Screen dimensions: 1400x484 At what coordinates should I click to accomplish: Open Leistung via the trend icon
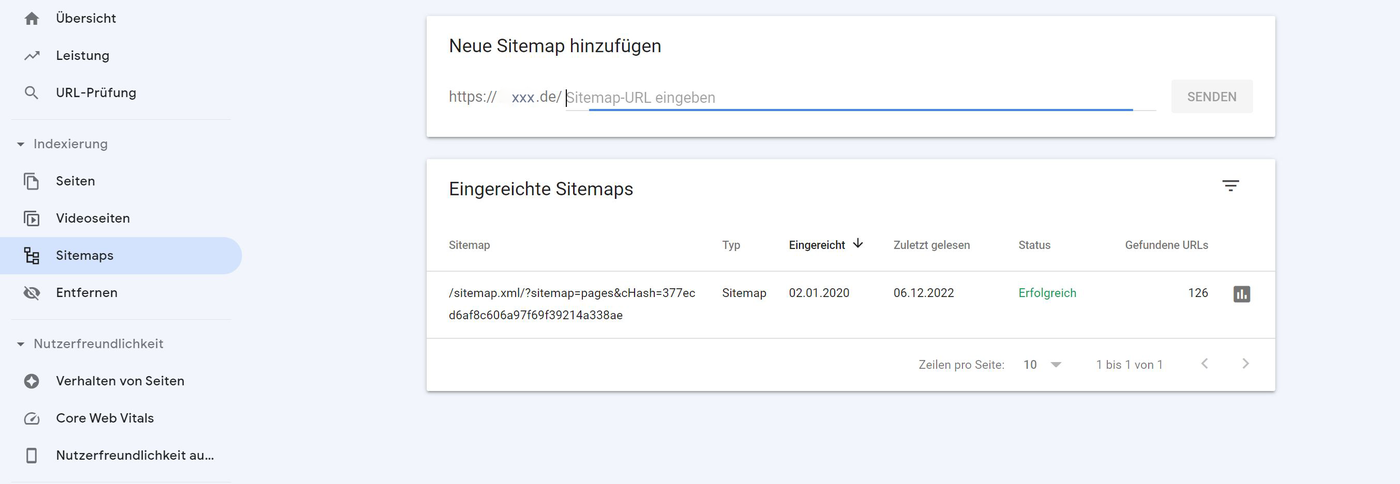point(32,56)
